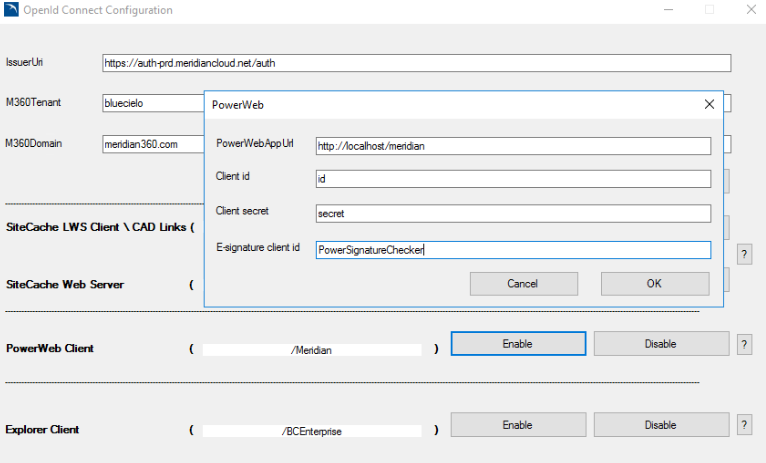Click the PowerWeb dialog title text
The width and height of the screenshot is (766, 463).
coord(237,105)
